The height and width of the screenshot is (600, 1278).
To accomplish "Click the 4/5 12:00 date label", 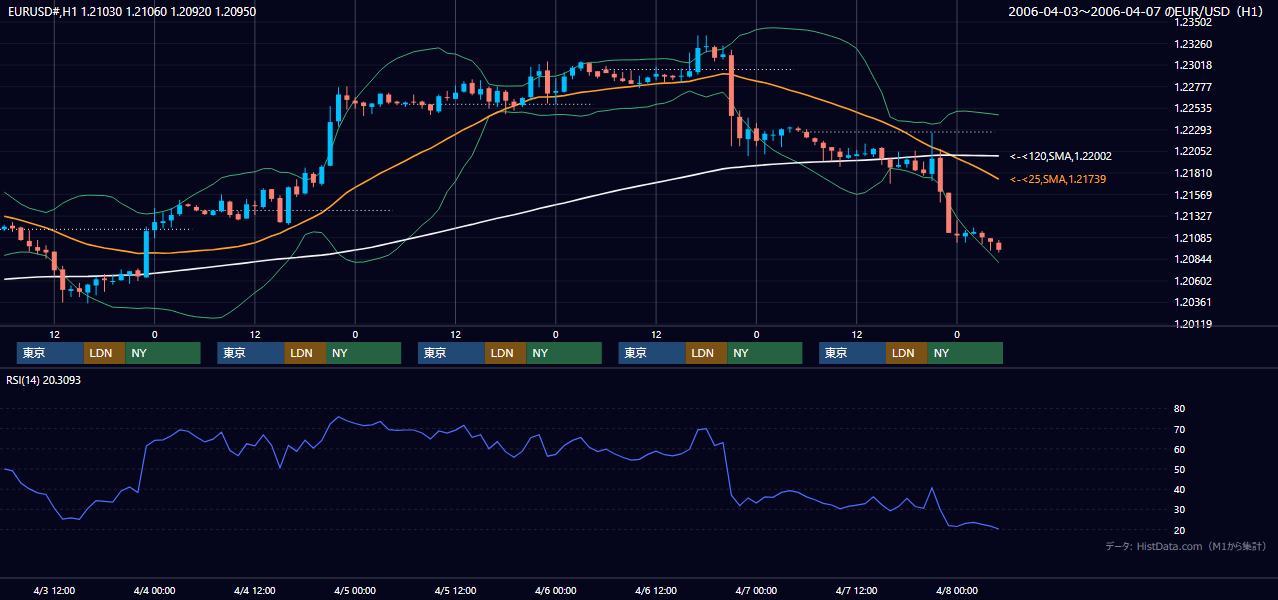I will 455,590.
